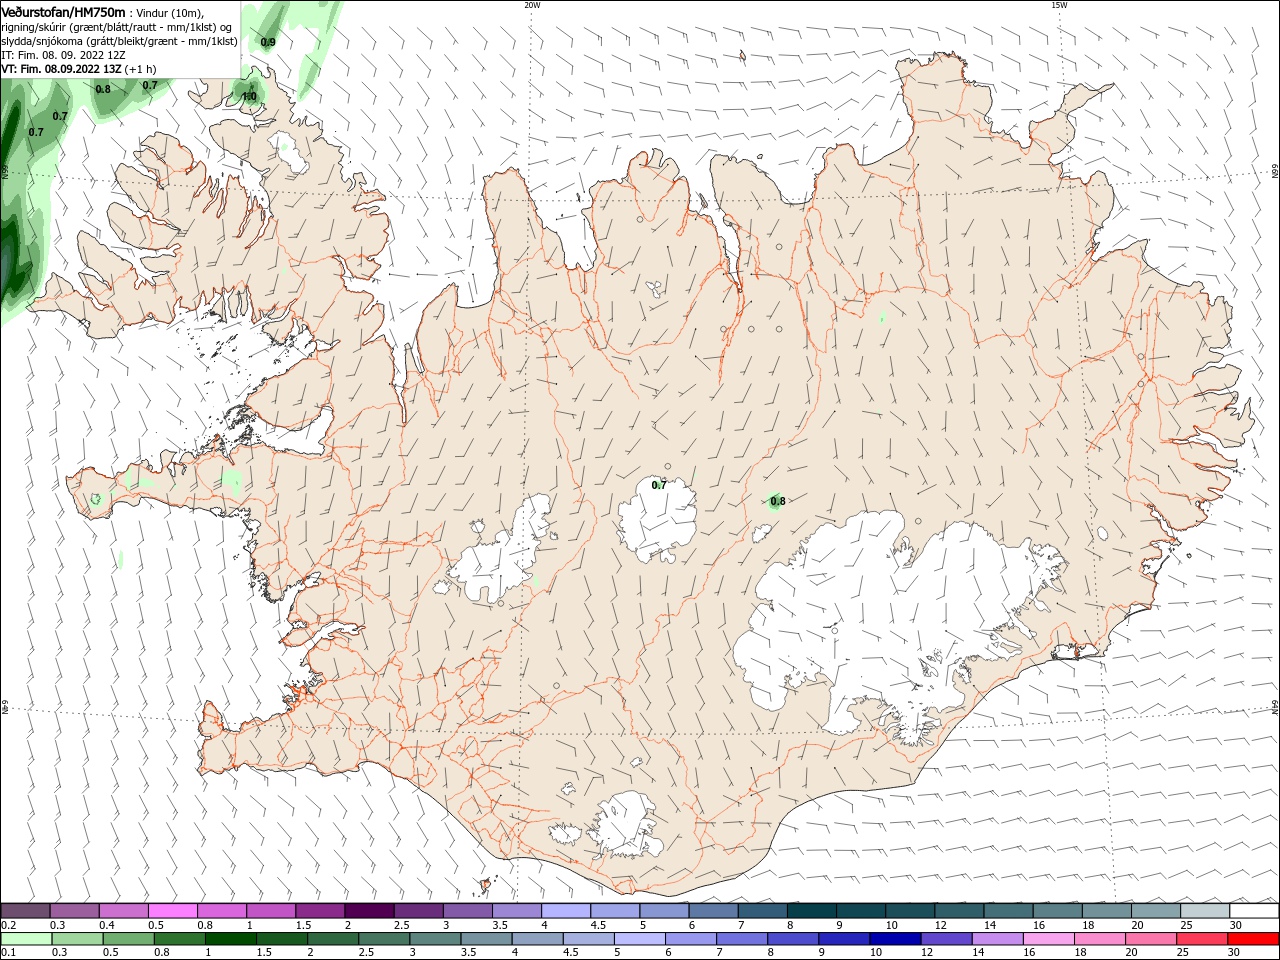Pick the 14 swatch in the lower legend row
This screenshot has height=960, width=1280.
pos(997,939)
